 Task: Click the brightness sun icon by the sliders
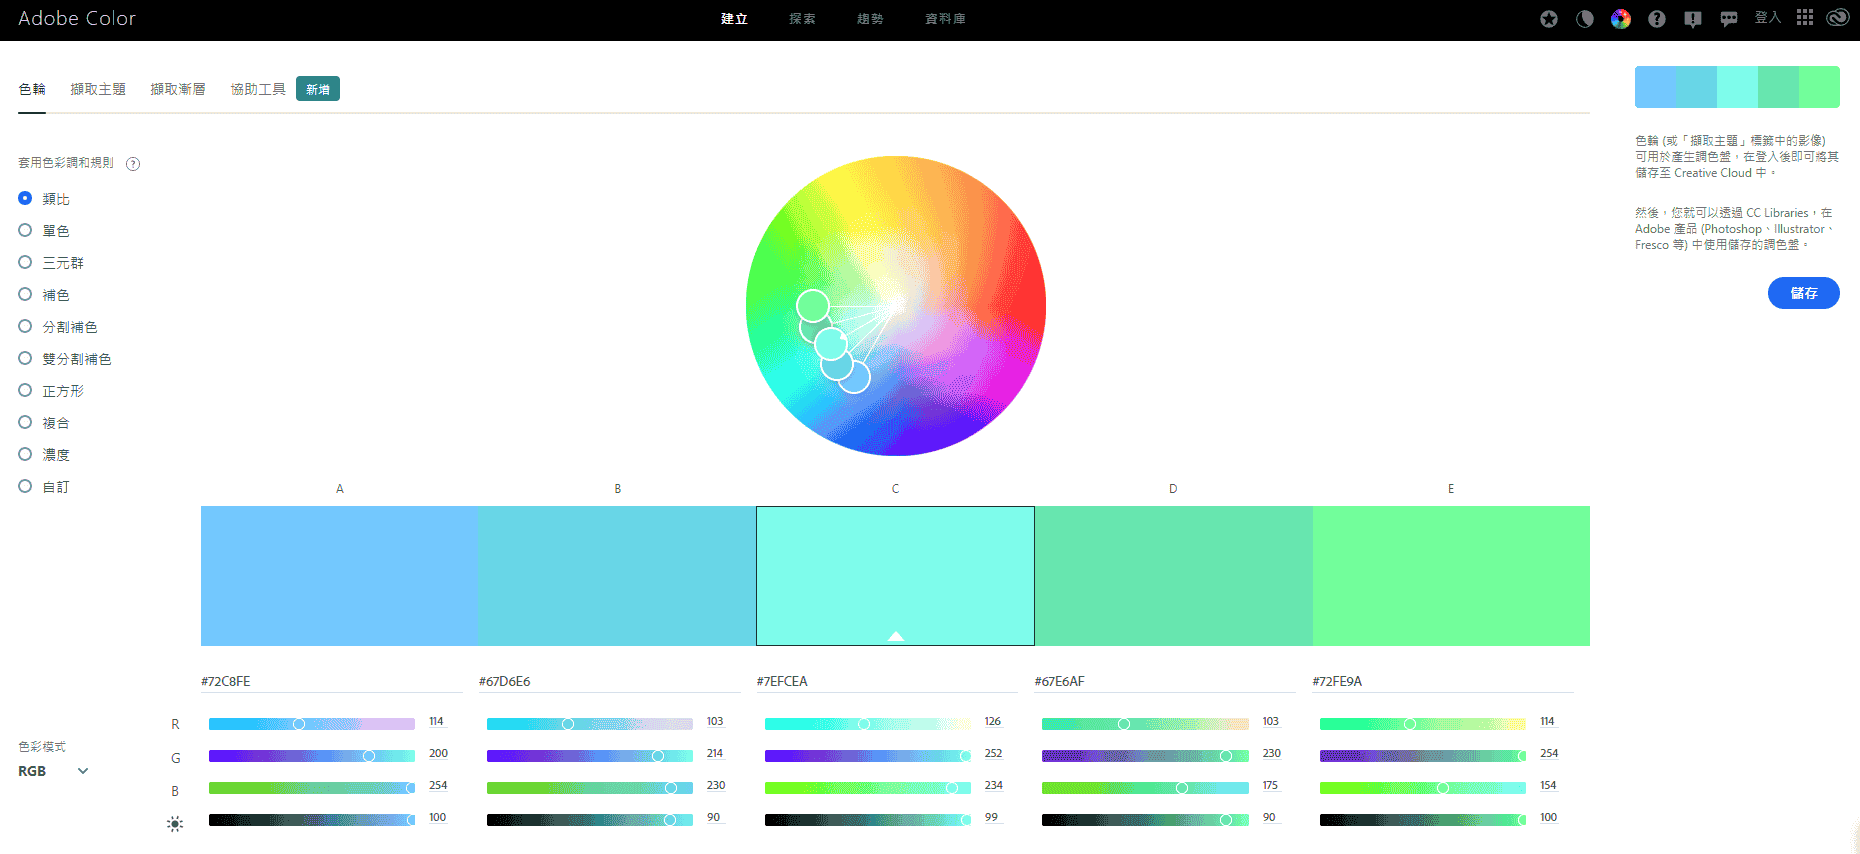click(x=175, y=824)
